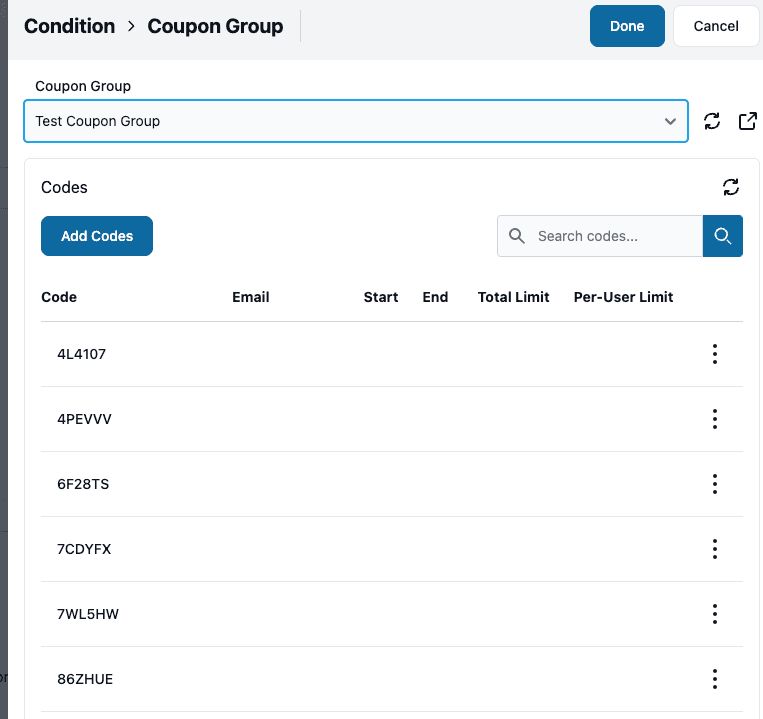The width and height of the screenshot is (763, 719).
Task: Refresh the coupon group list
Action: (711, 121)
